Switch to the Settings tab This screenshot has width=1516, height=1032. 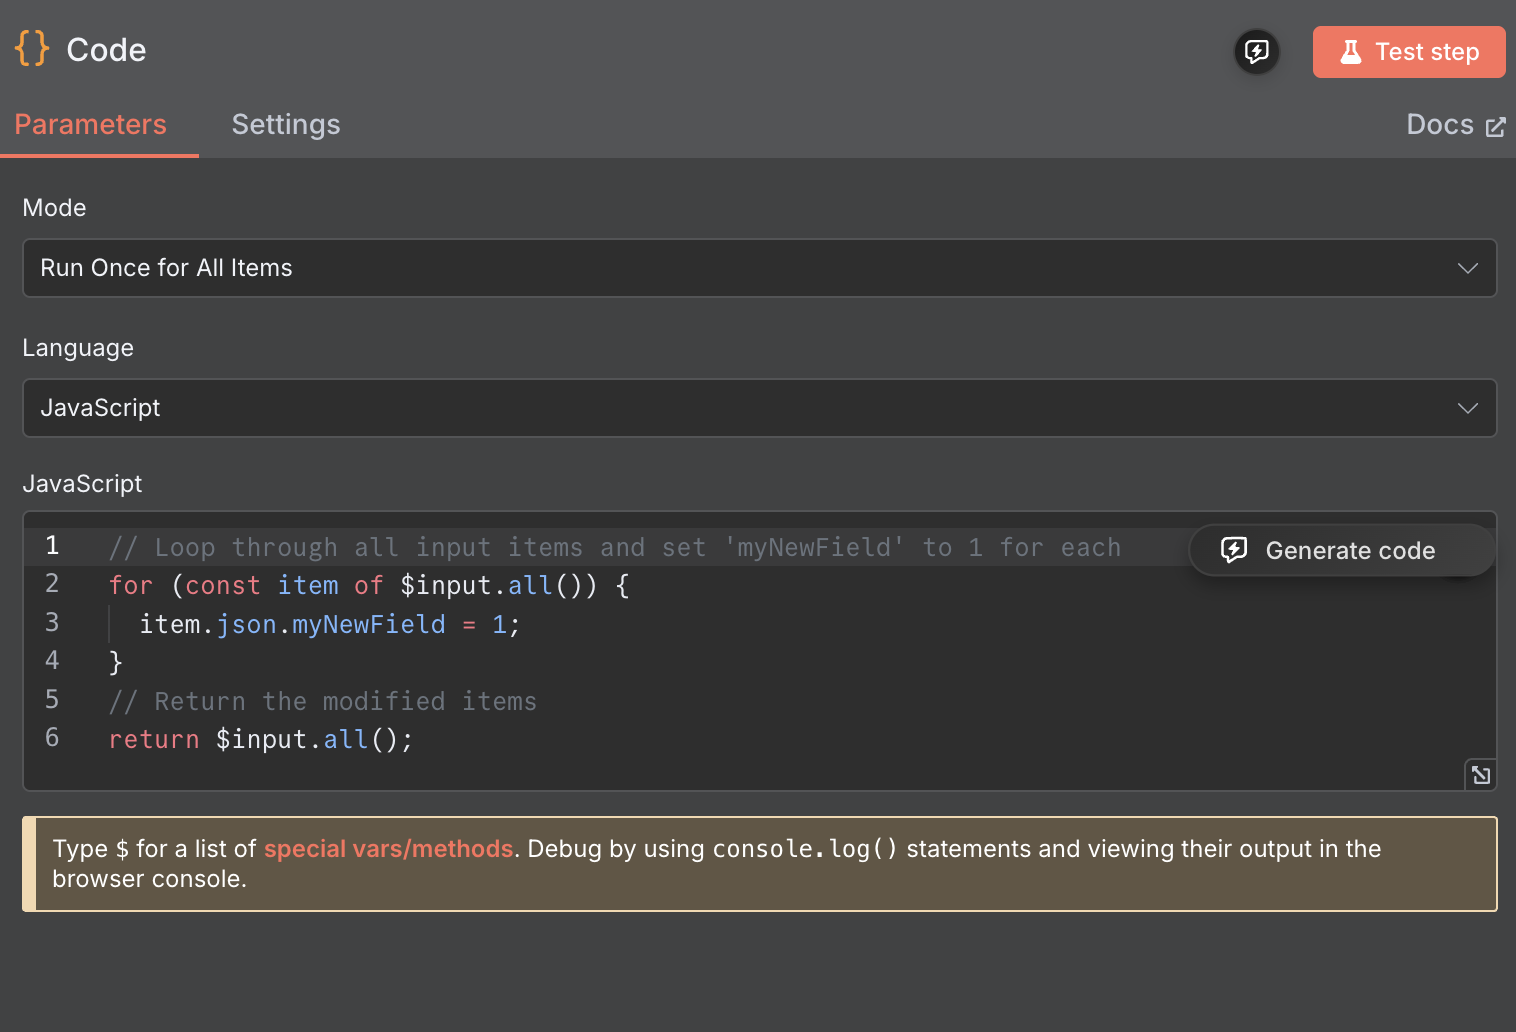pyautogui.click(x=286, y=124)
